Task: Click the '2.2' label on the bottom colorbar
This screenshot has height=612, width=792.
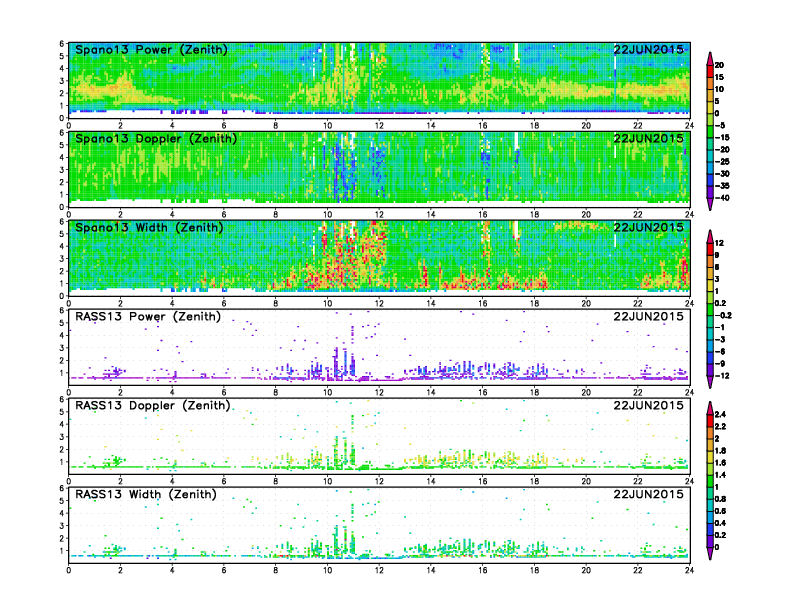Action: [x=720, y=426]
